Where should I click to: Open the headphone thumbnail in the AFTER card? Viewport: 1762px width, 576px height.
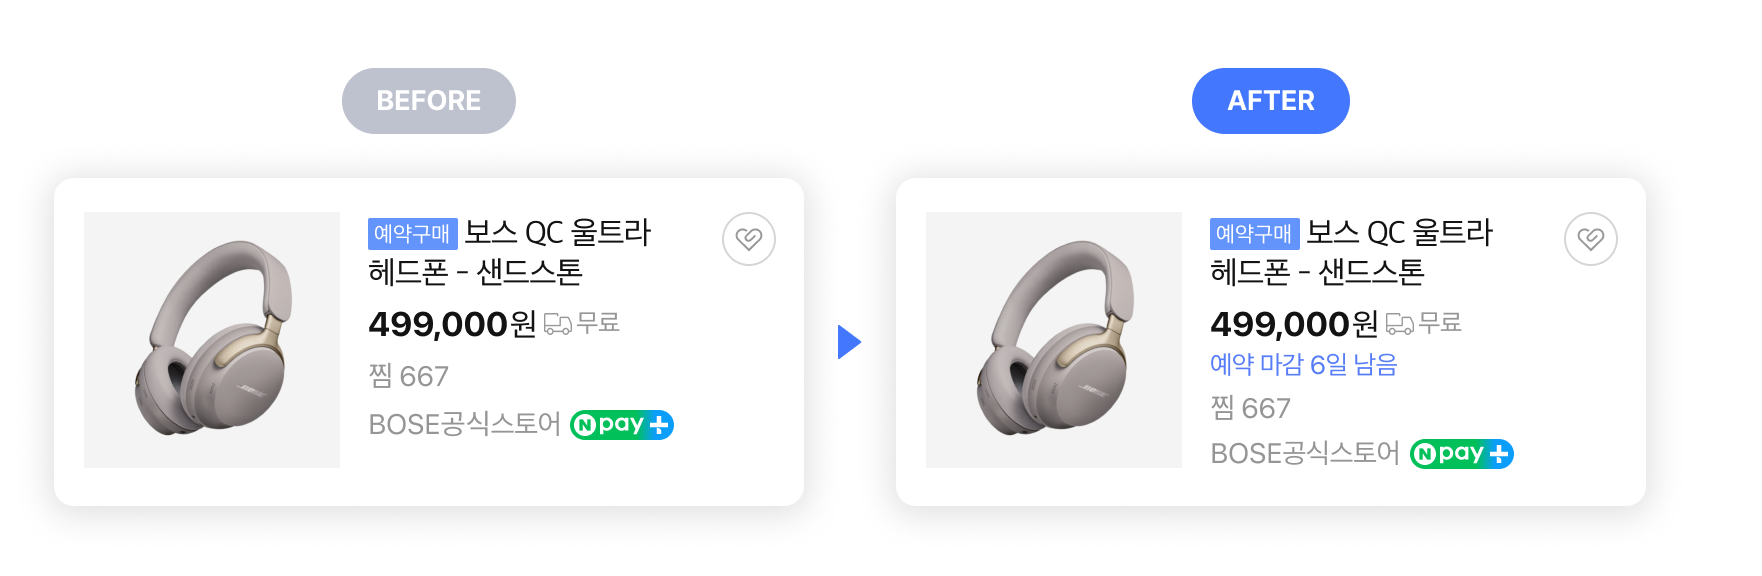pos(1054,340)
